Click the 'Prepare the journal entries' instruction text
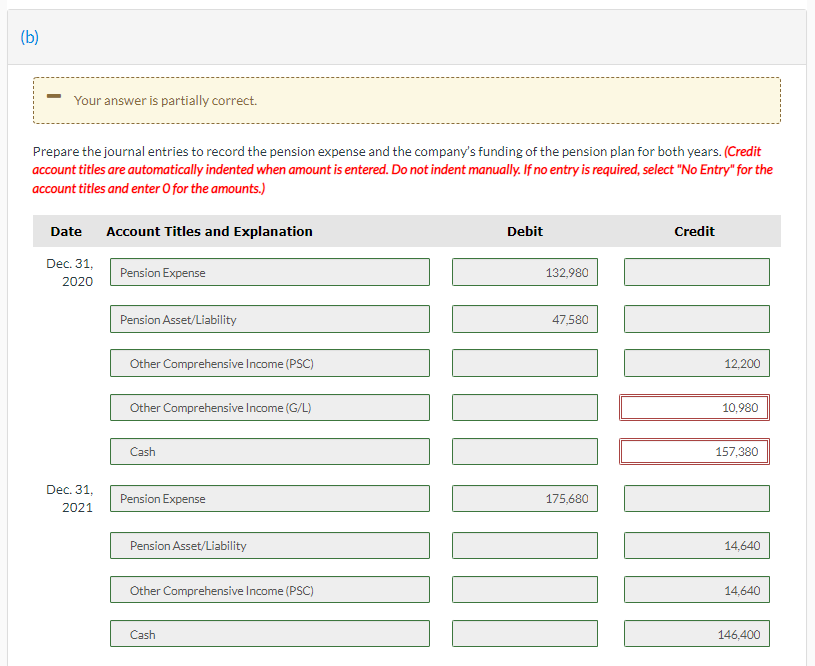 [377, 151]
